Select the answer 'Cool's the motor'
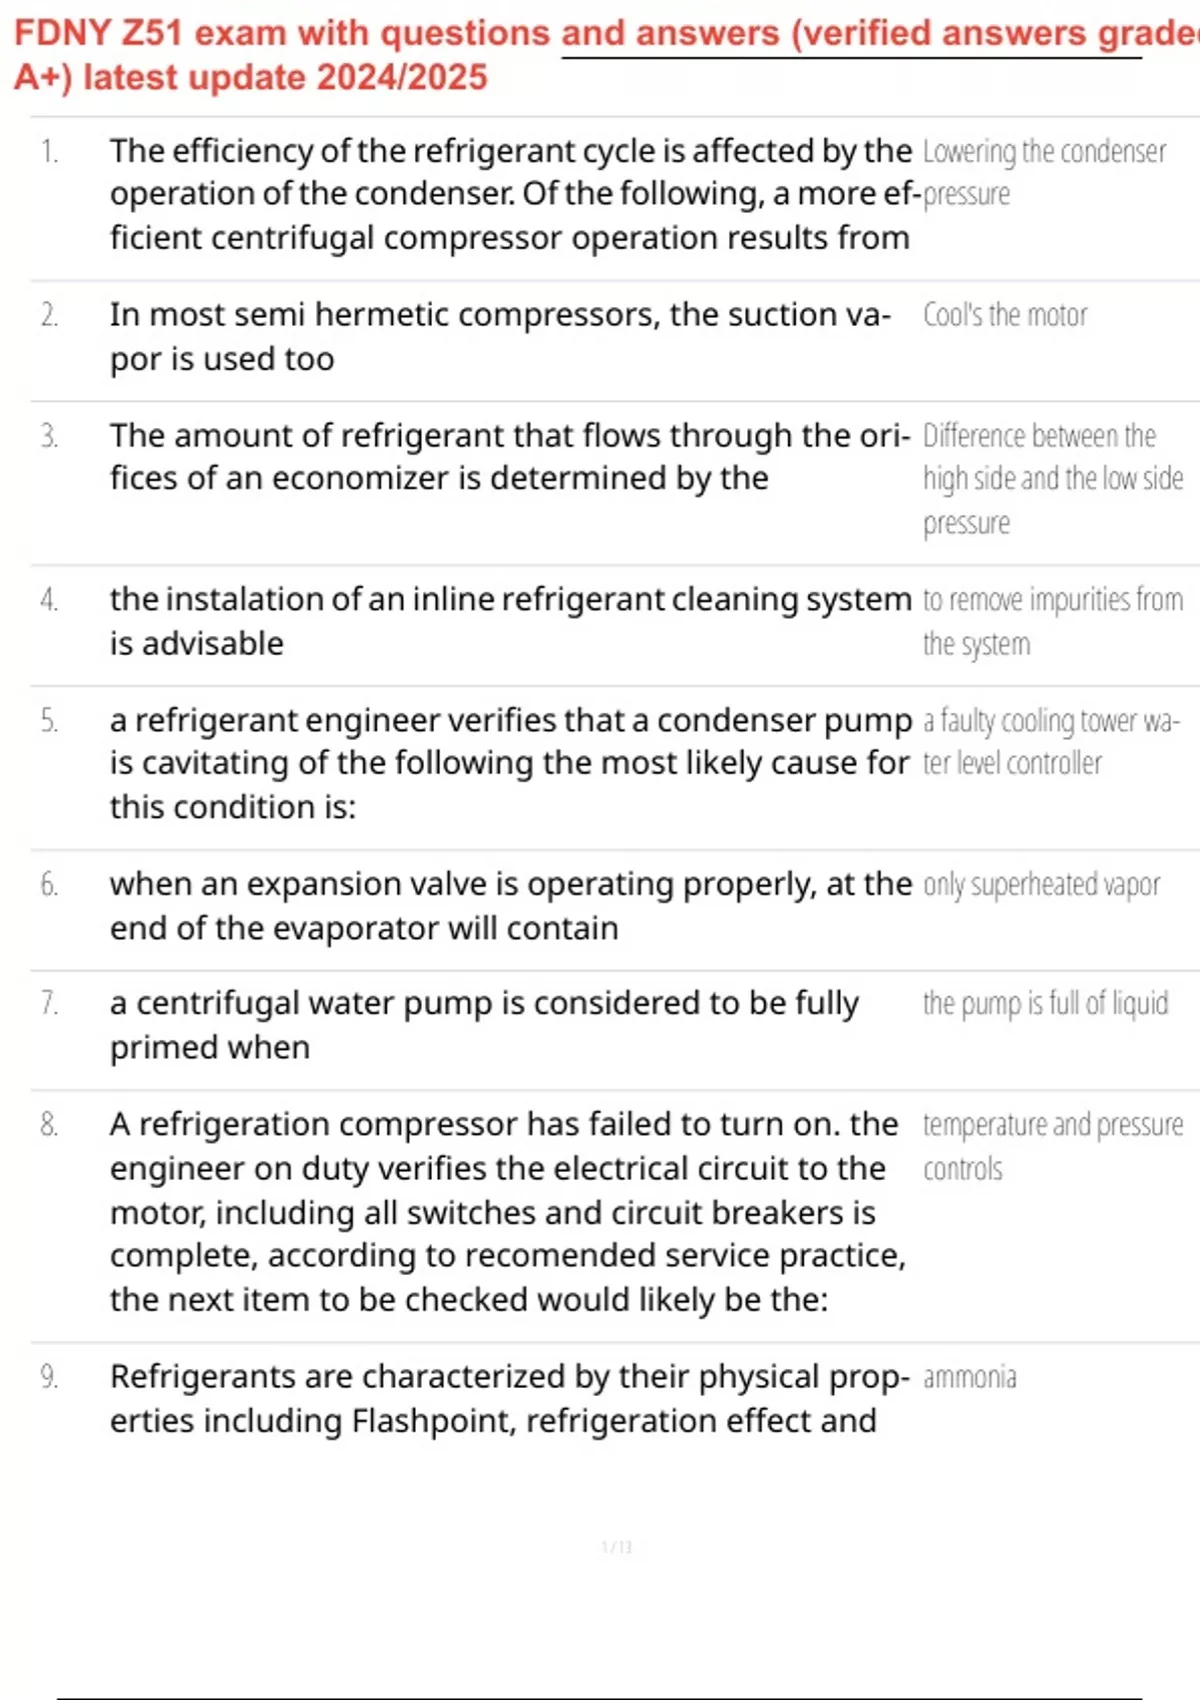1200x1700 pixels. click(1004, 315)
